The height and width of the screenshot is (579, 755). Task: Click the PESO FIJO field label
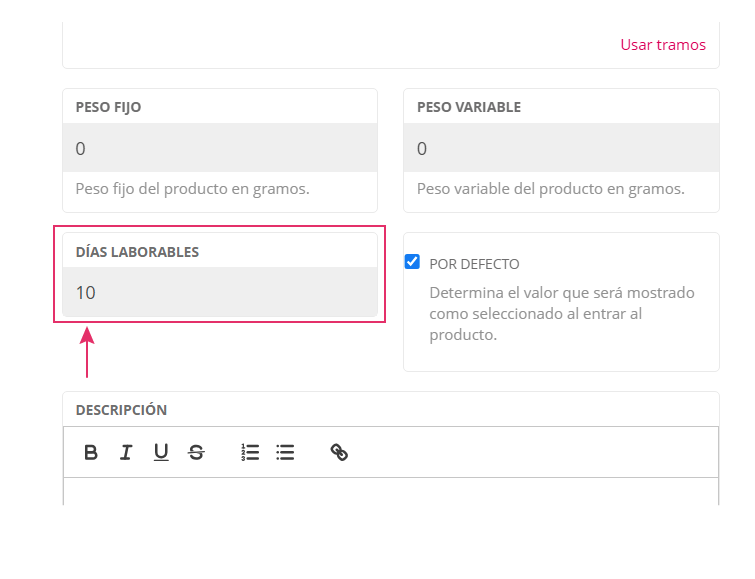click(108, 107)
